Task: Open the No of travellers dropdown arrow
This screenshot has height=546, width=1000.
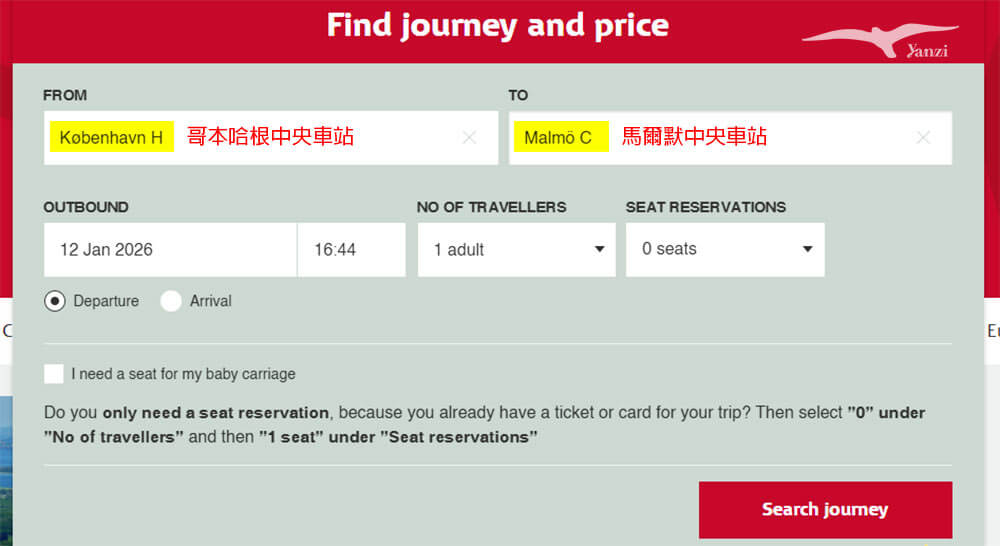Action: [599, 249]
